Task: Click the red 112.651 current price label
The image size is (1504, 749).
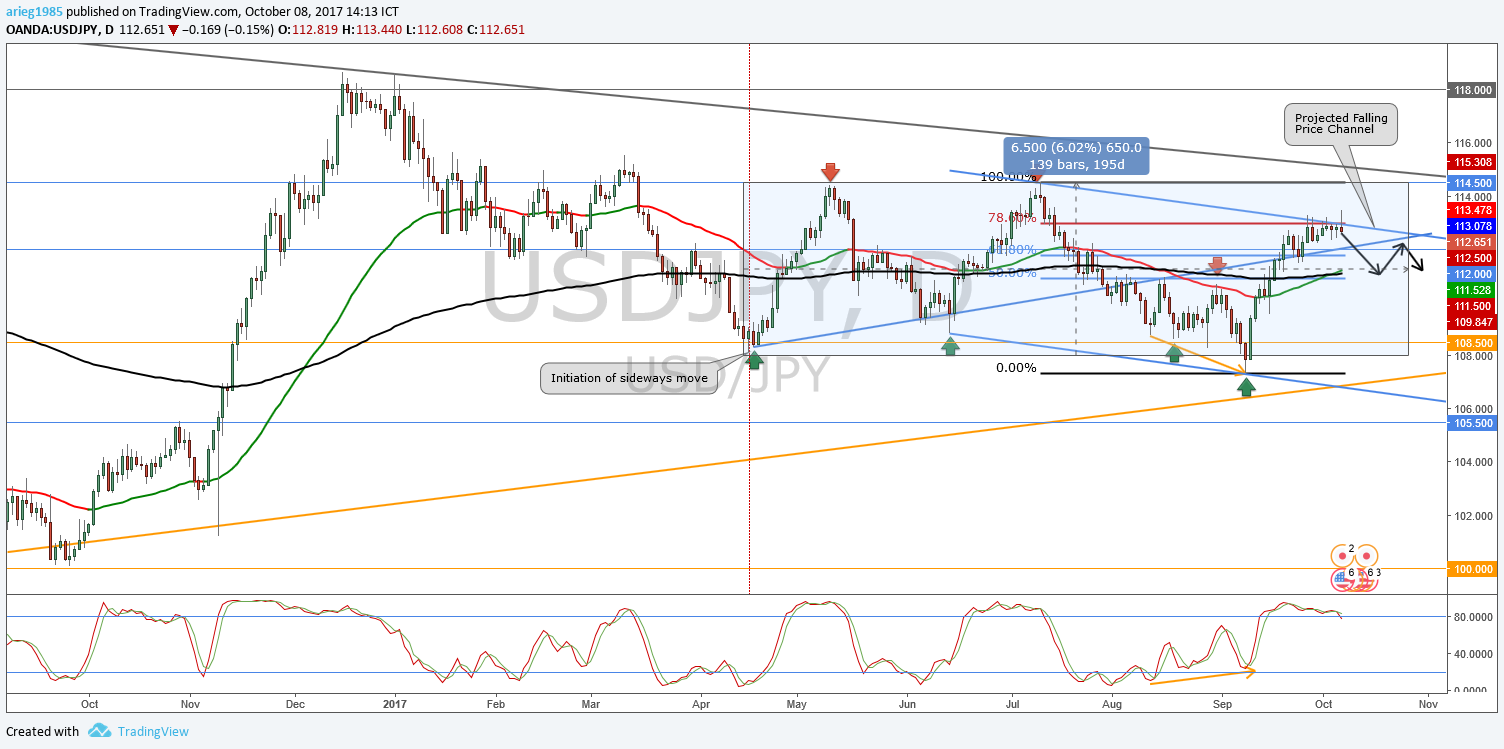Action: pyautogui.click(x=1471, y=242)
